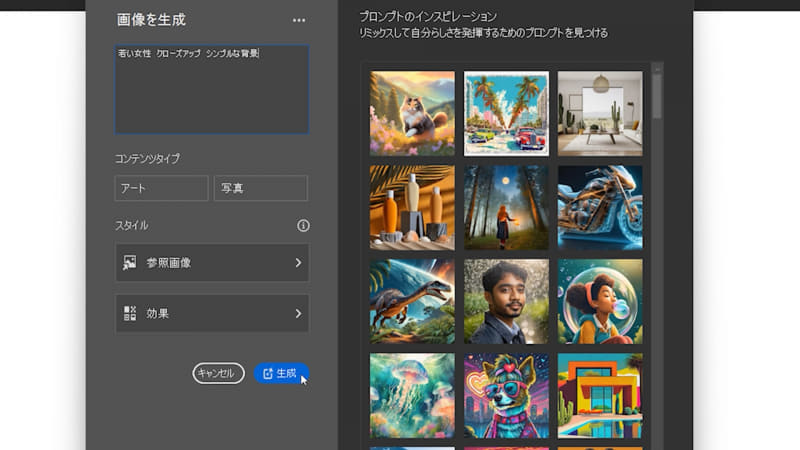
Task: Click the キャンセル button
Action: coord(218,373)
